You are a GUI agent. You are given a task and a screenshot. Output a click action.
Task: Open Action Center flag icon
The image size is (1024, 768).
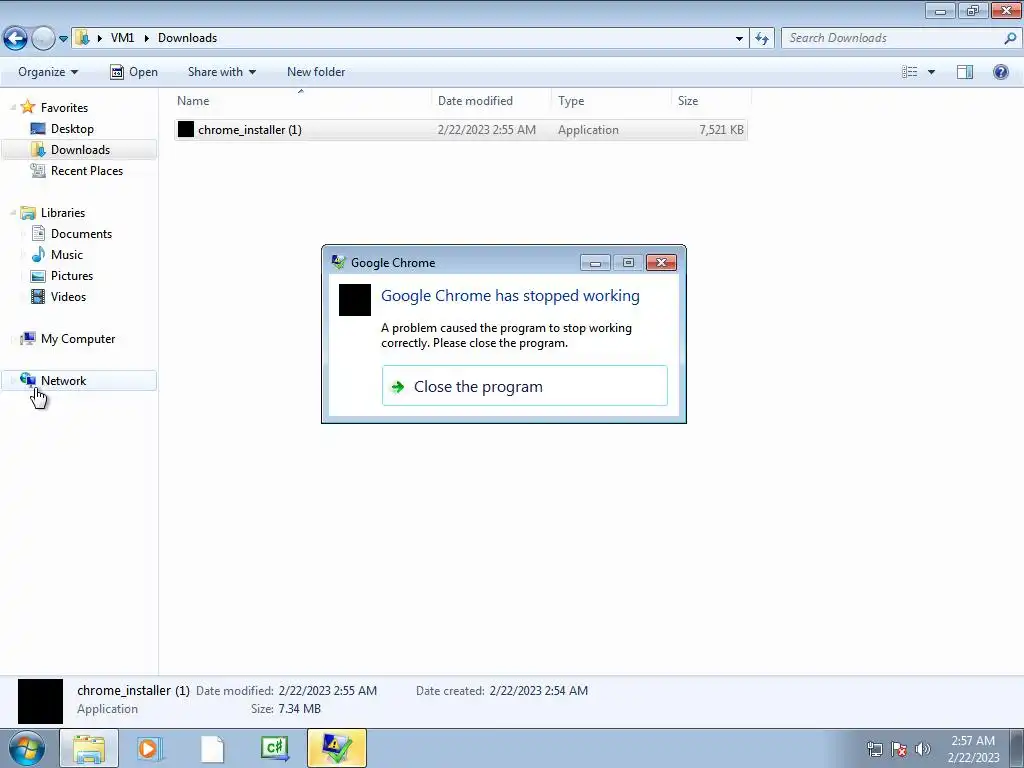899,749
